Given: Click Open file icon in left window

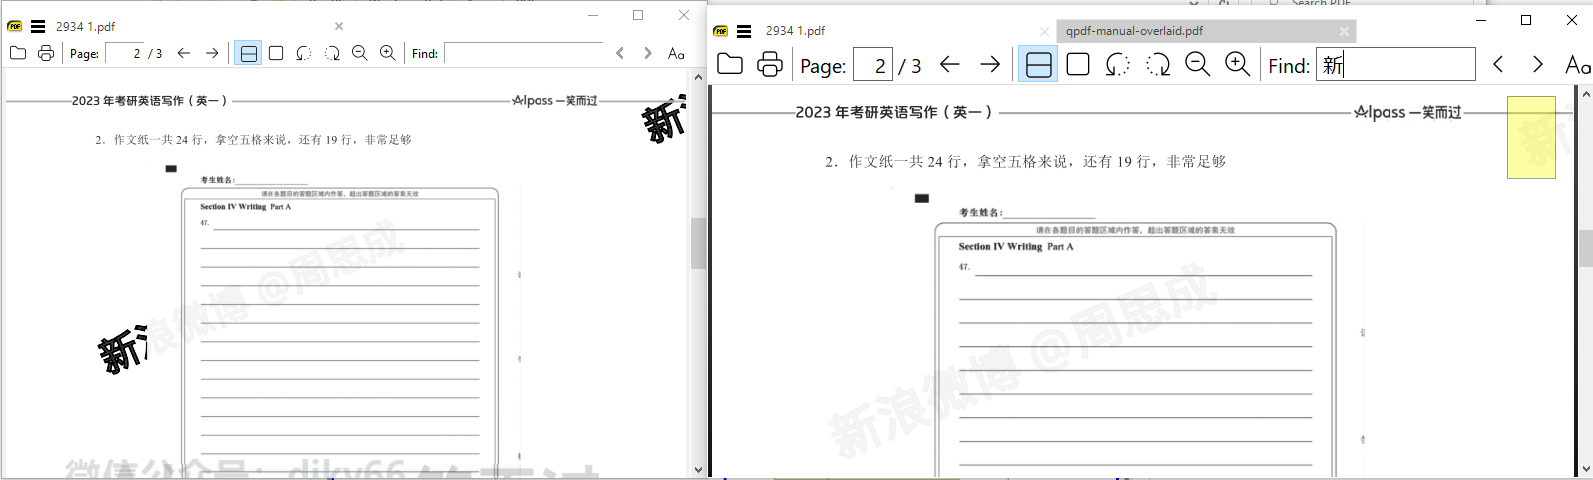Looking at the screenshot, I should [18, 53].
